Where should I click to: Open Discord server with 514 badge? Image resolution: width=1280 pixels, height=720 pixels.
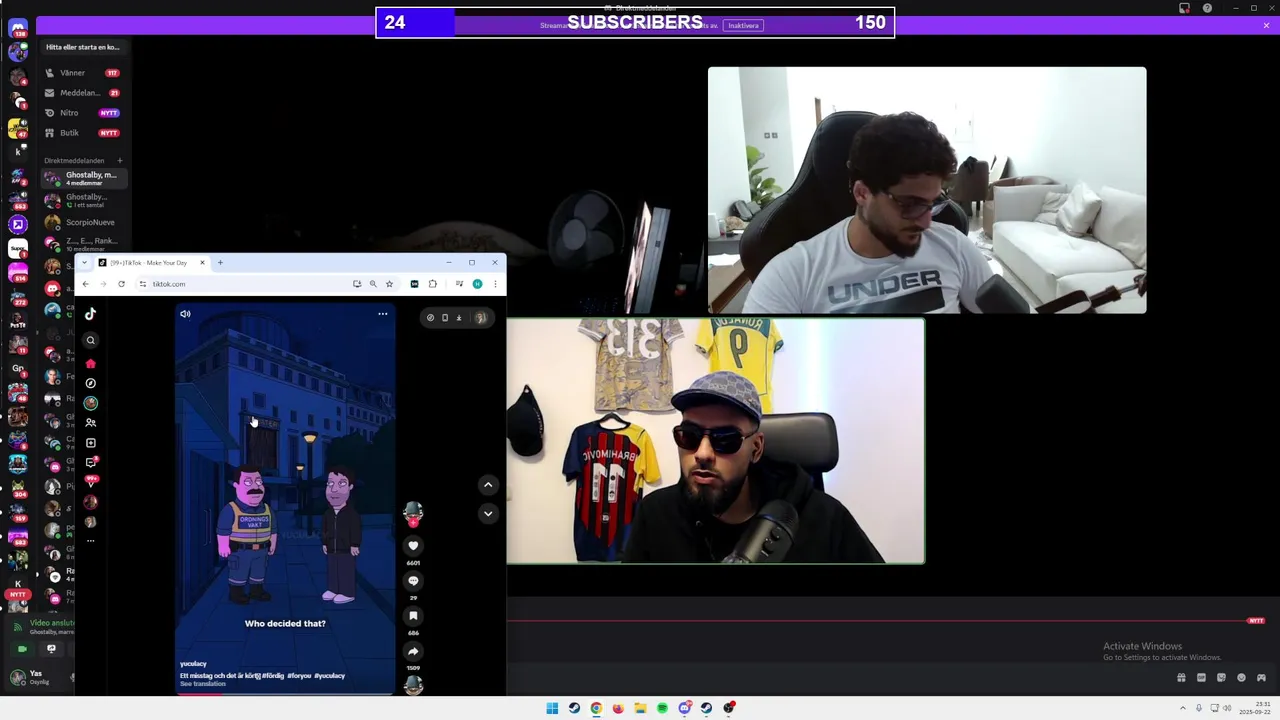tap(18, 273)
